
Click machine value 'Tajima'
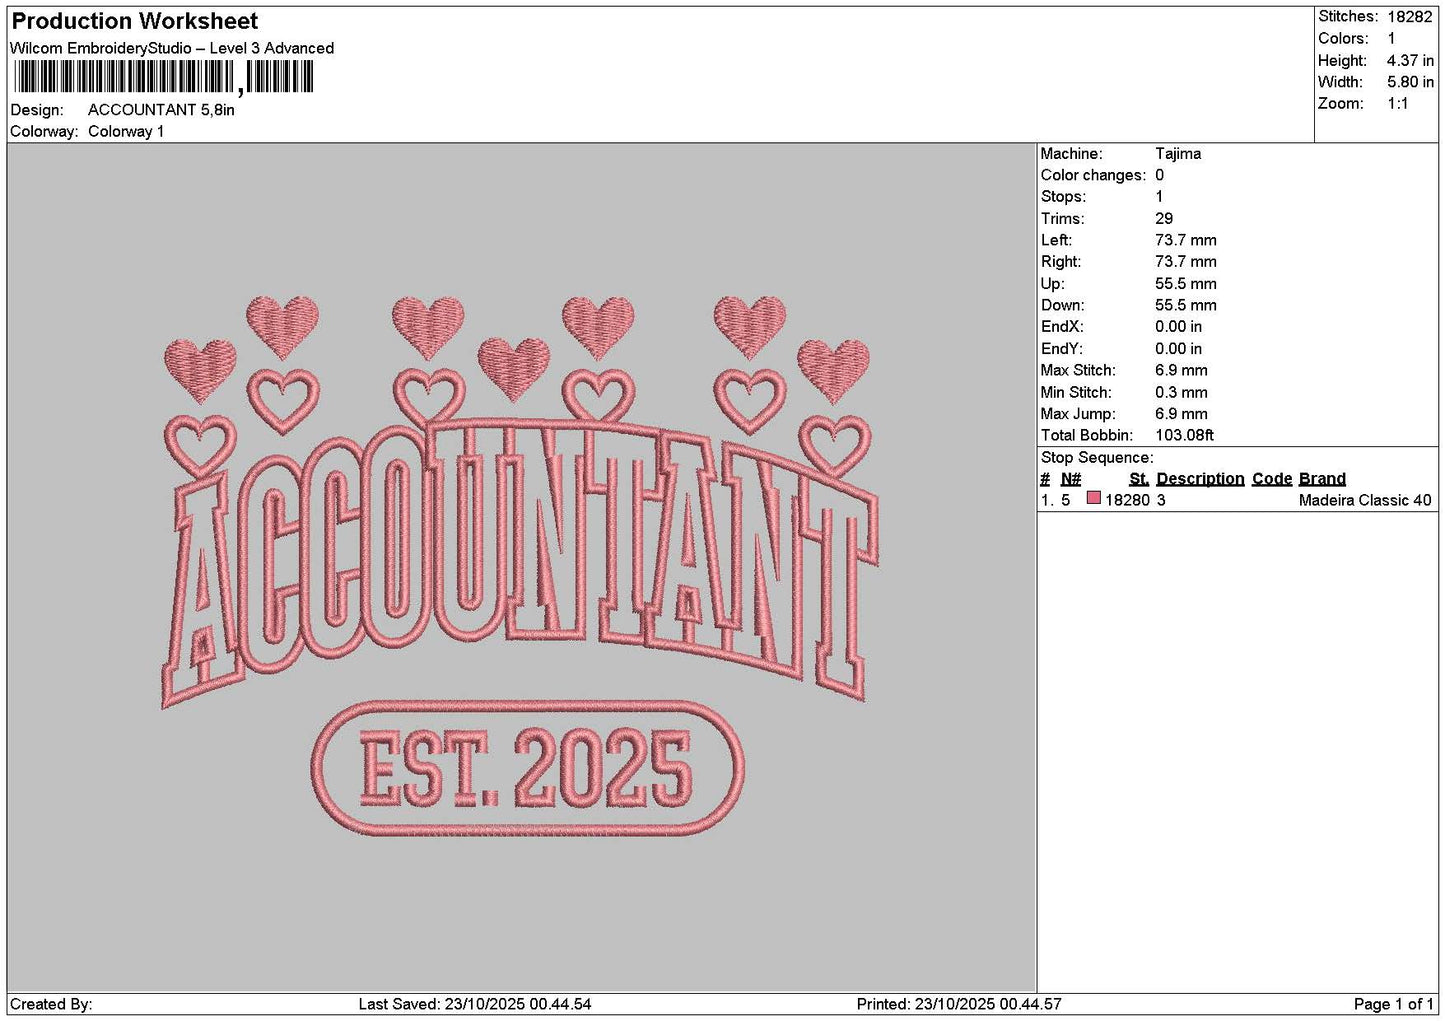1178,154
